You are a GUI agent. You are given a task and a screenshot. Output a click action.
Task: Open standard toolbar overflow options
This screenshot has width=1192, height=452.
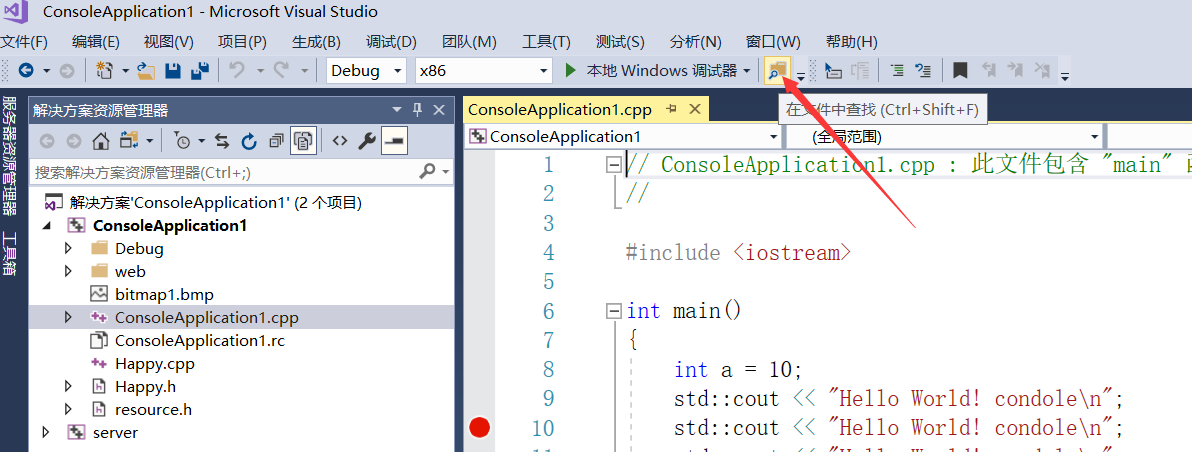pos(800,75)
